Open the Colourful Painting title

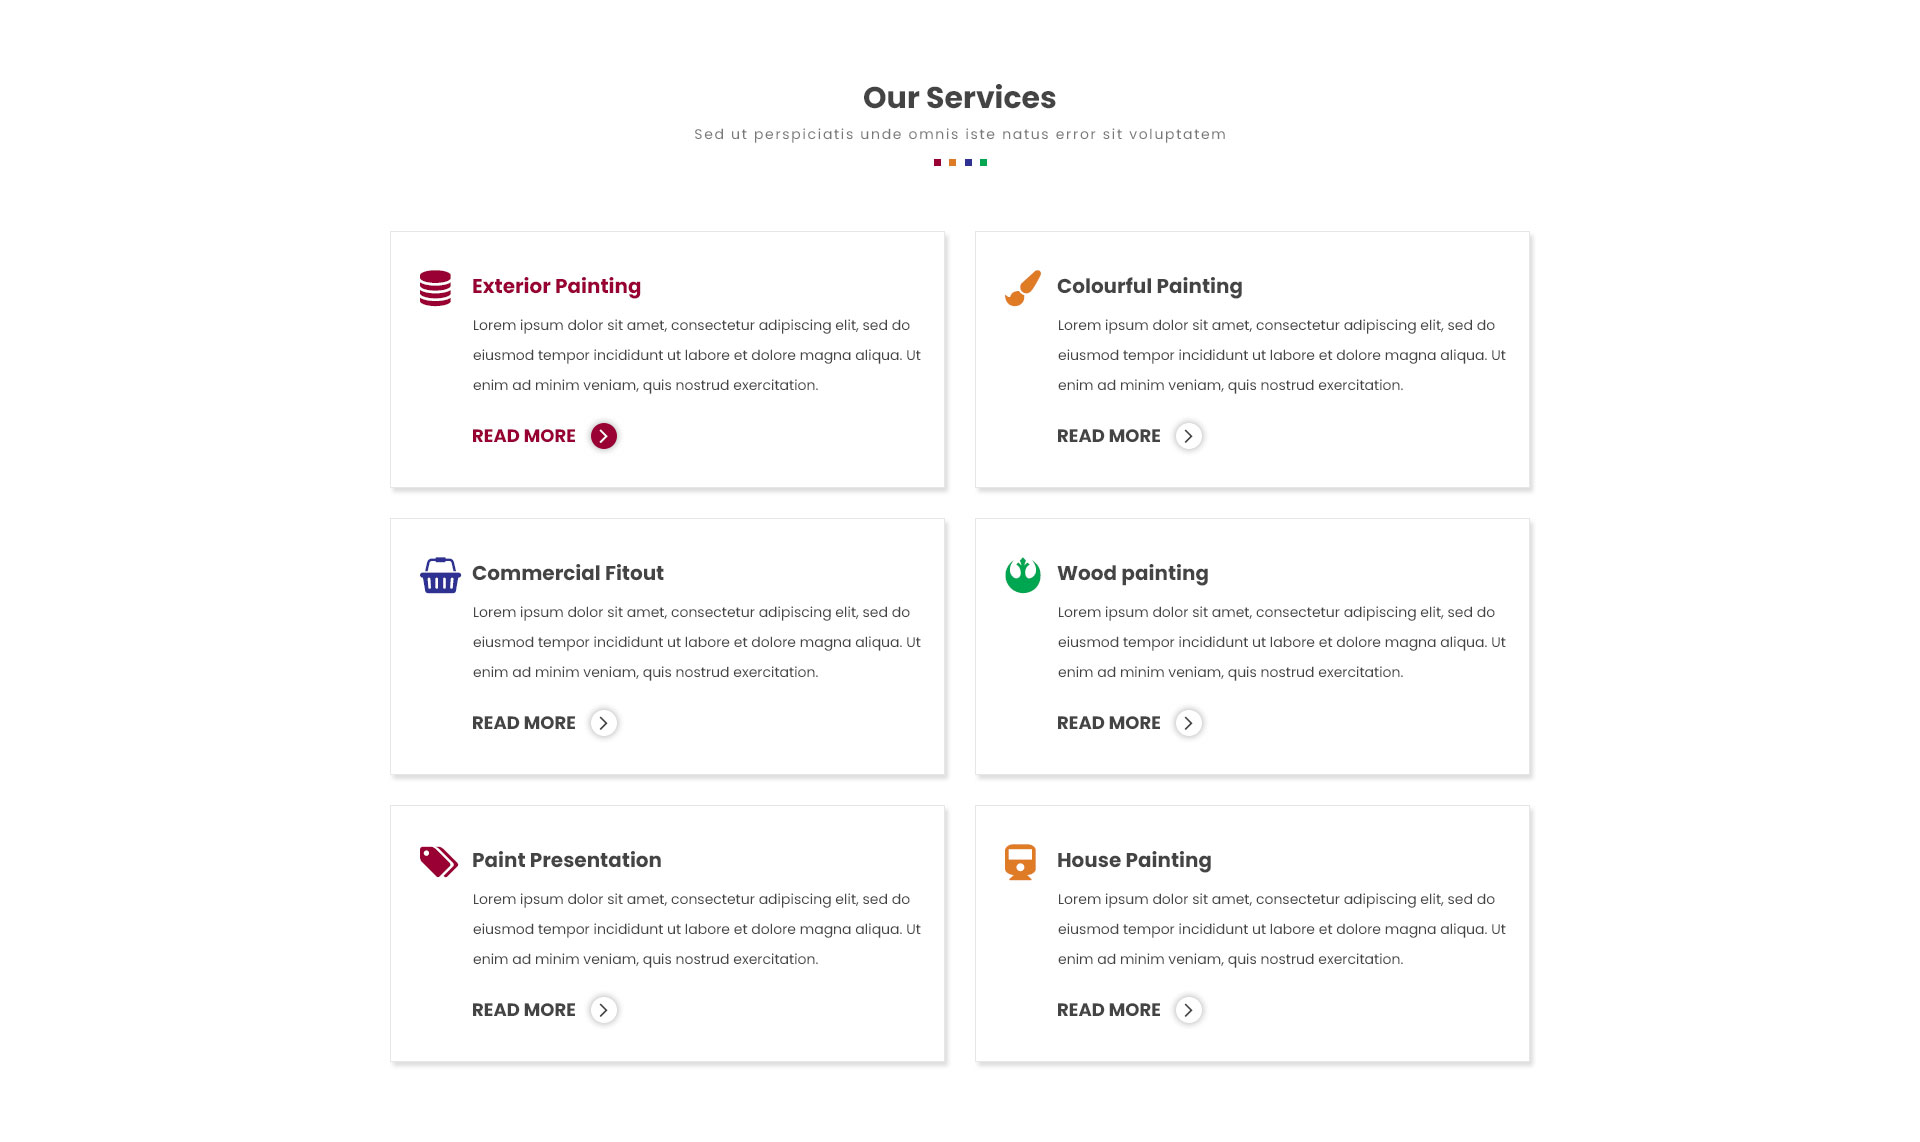pos(1149,286)
